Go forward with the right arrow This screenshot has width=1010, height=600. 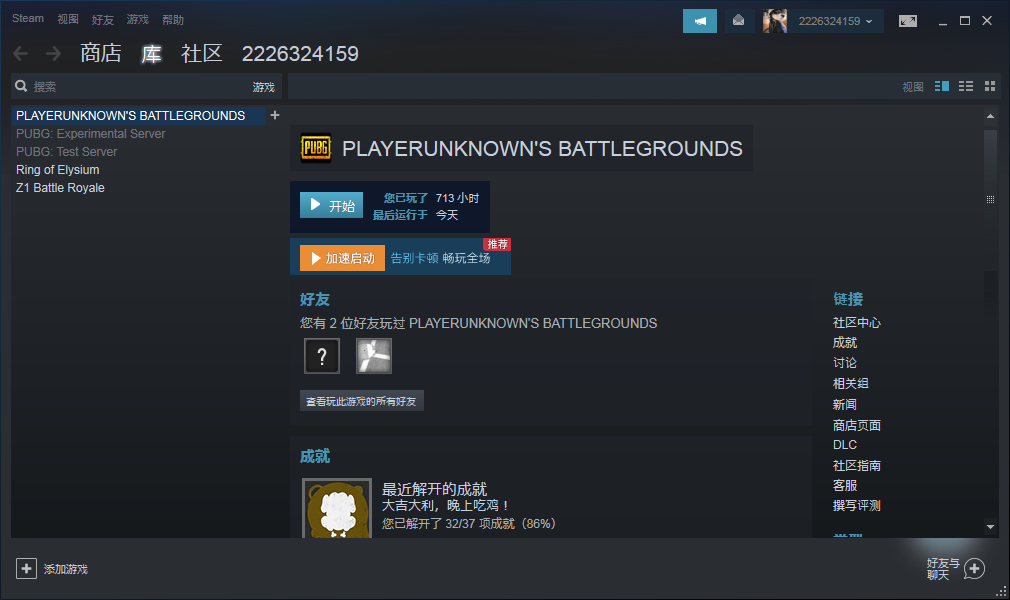tap(53, 53)
